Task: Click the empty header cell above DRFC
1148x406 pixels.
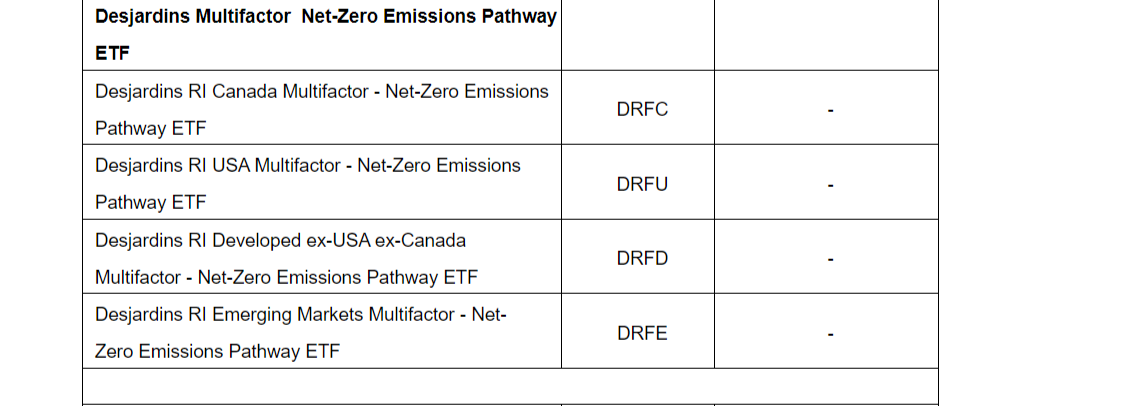Action: [x=638, y=35]
